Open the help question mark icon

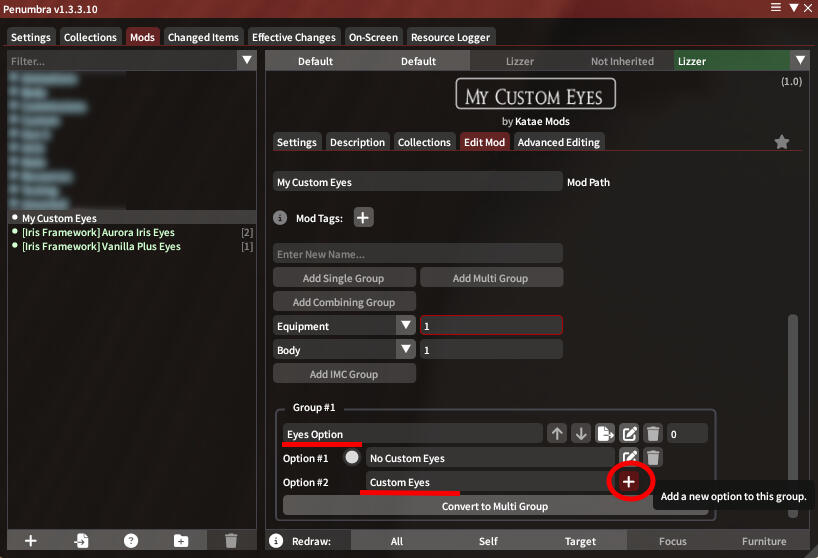click(x=131, y=541)
